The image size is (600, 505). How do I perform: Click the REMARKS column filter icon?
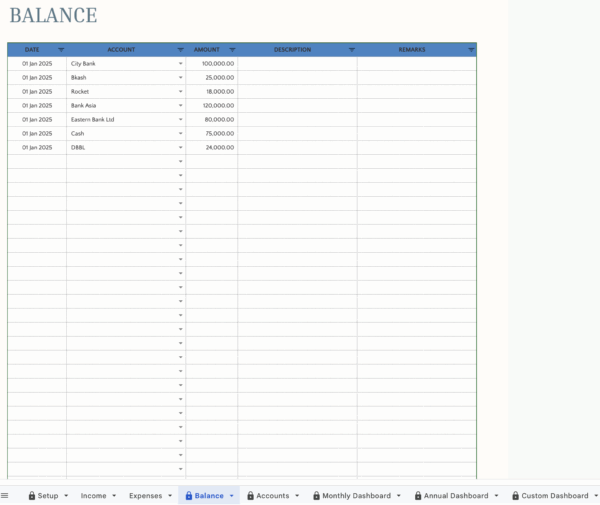click(x=471, y=49)
